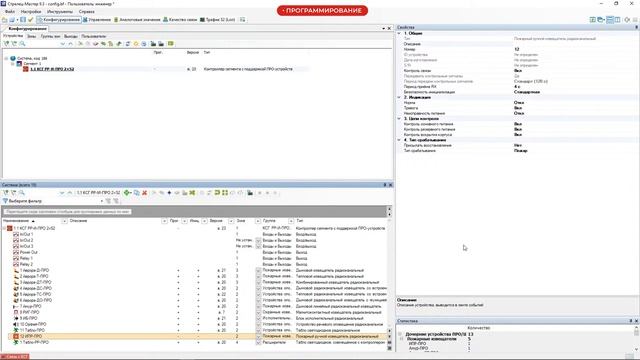Switch to the Зоны tab
Image resolution: width=640 pixels, height=360 pixels.
(31, 36)
